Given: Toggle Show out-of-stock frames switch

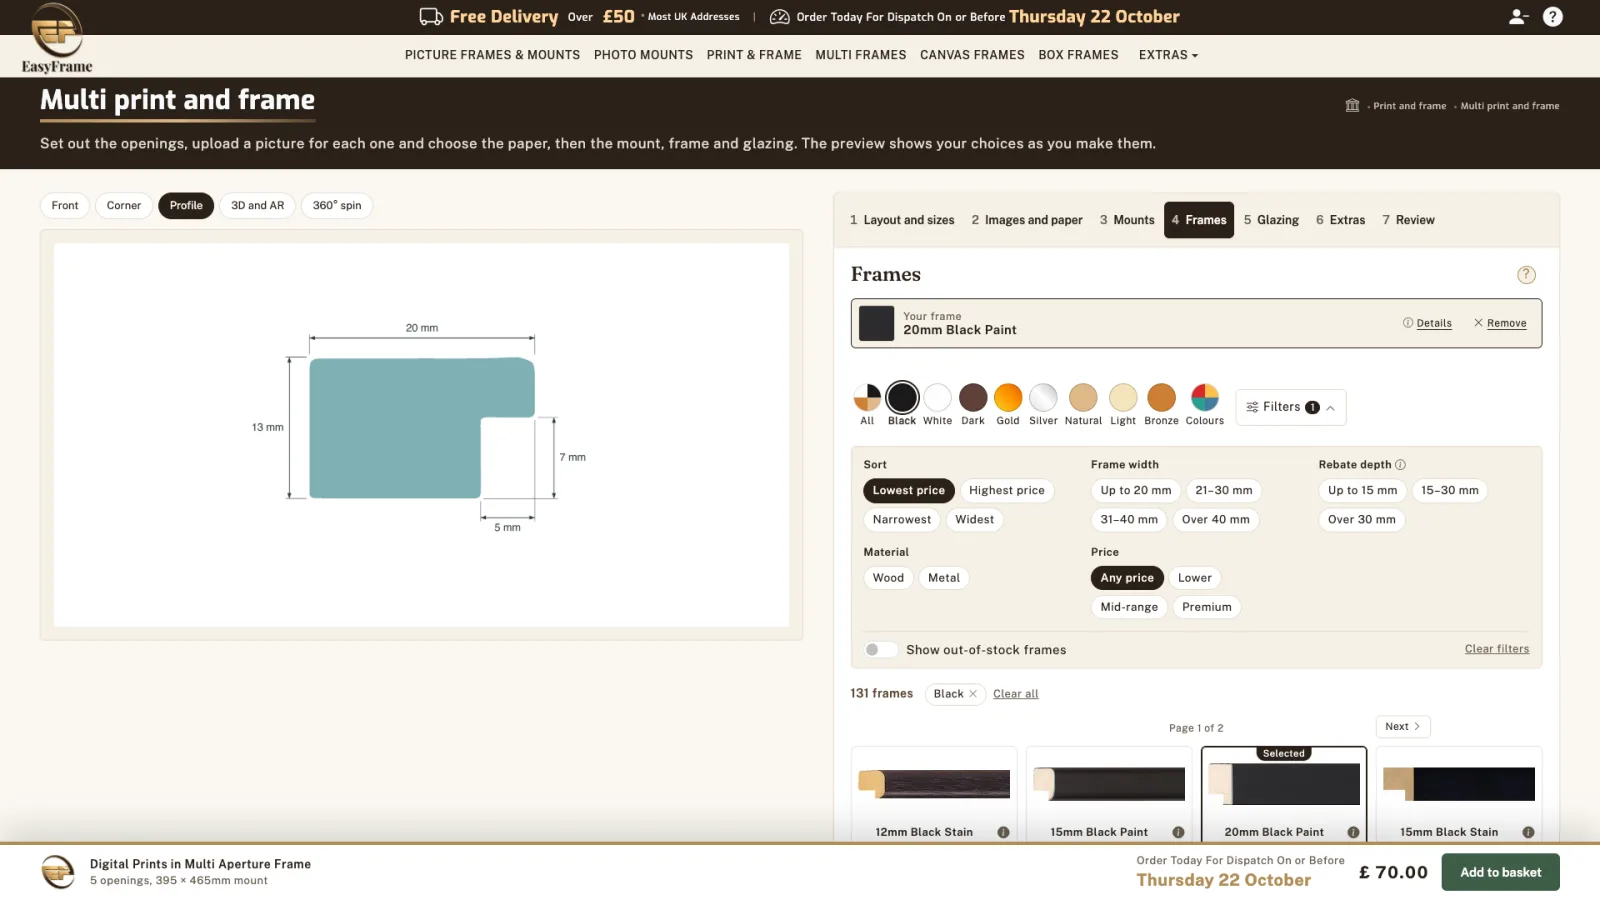Looking at the screenshot, I should tap(880, 650).
